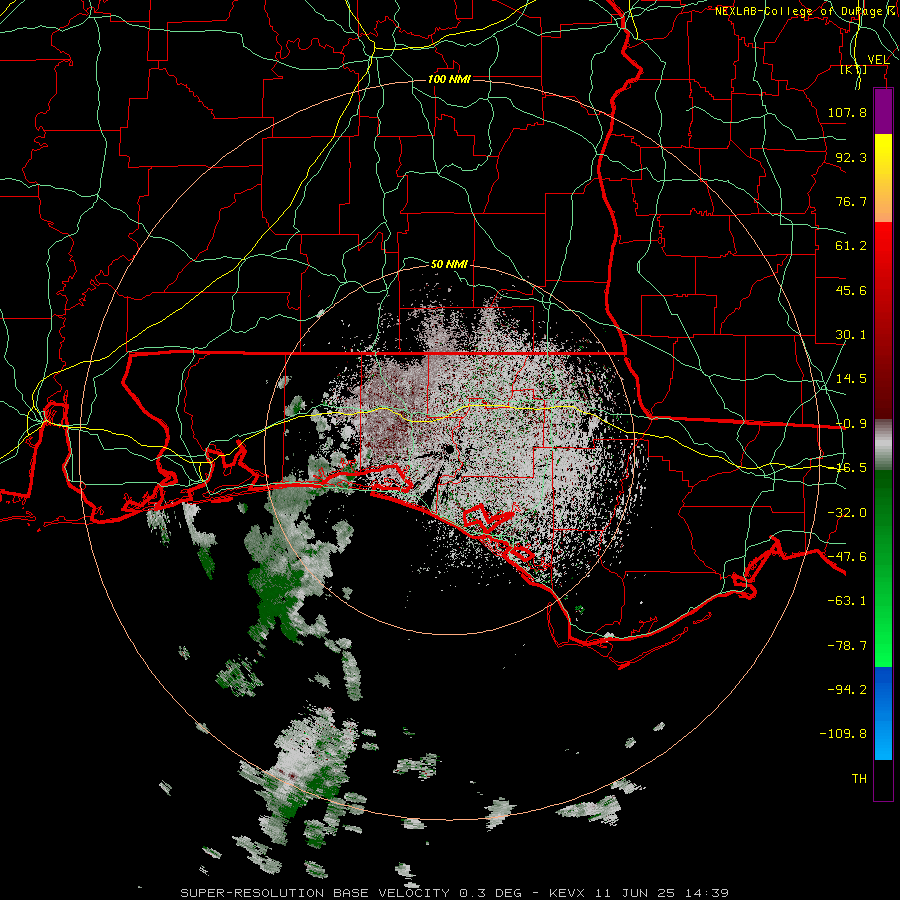Viewport: 900px width, 900px height.
Task: Select the 50 NMI range ring label
Action: pyautogui.click(x=449, y=264)
